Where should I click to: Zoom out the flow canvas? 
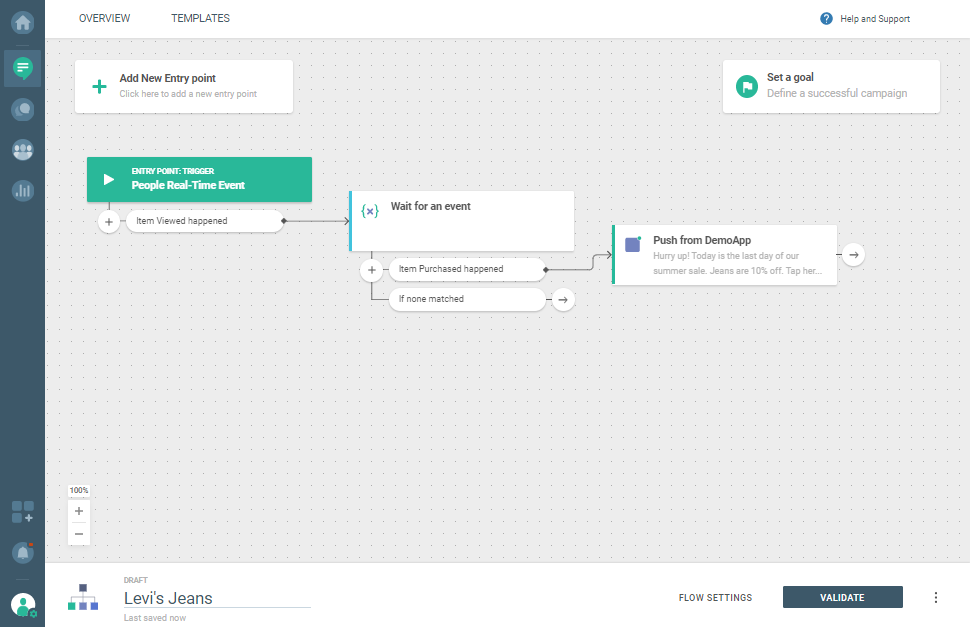click(x=79, y=534)
